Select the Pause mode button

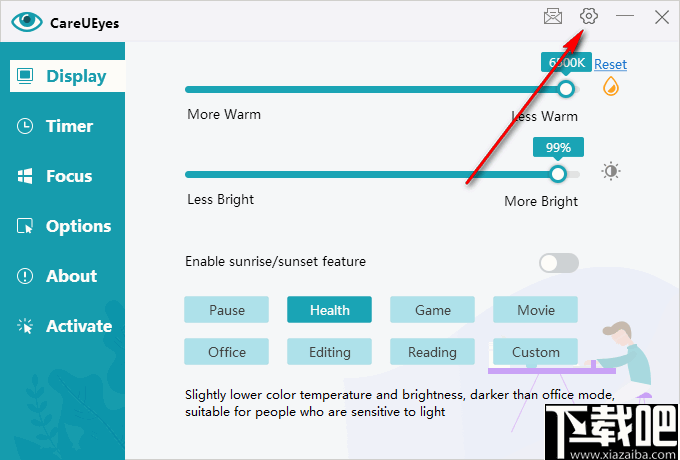tap(226, 310)
